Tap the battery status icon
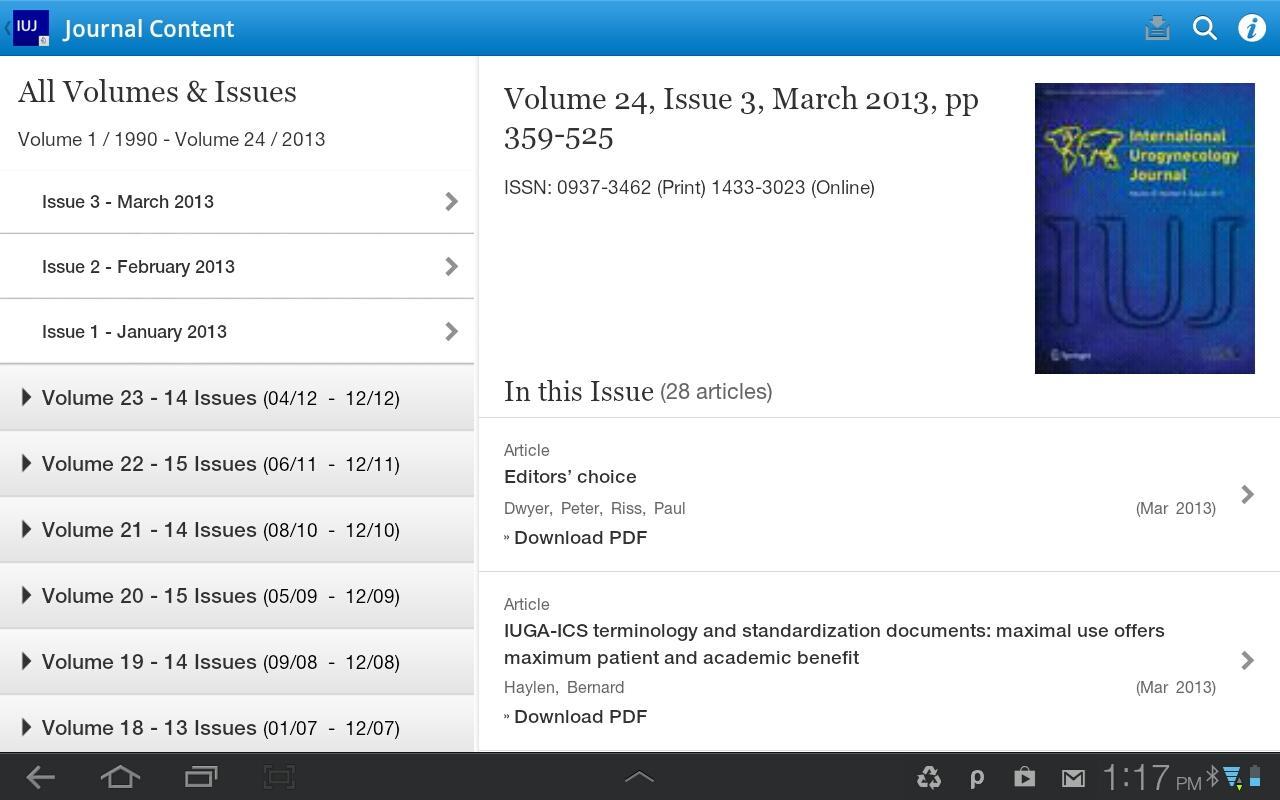This screenshot has height=800, width=1280. coord(1254,777)
